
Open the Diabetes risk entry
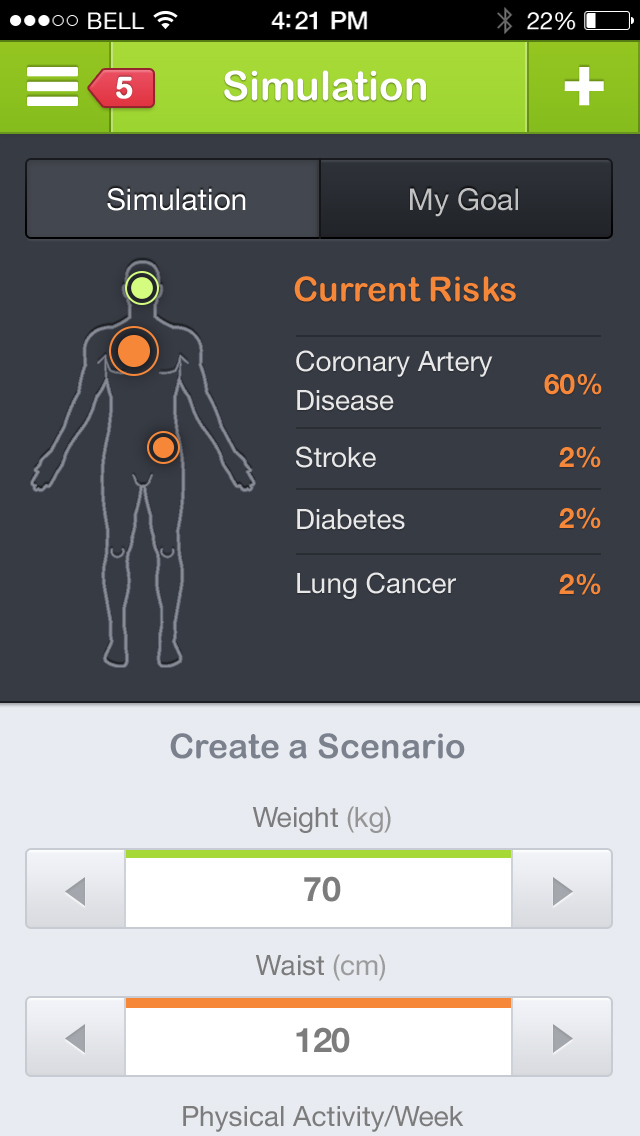pyautogui.click(x=447, y=520)
